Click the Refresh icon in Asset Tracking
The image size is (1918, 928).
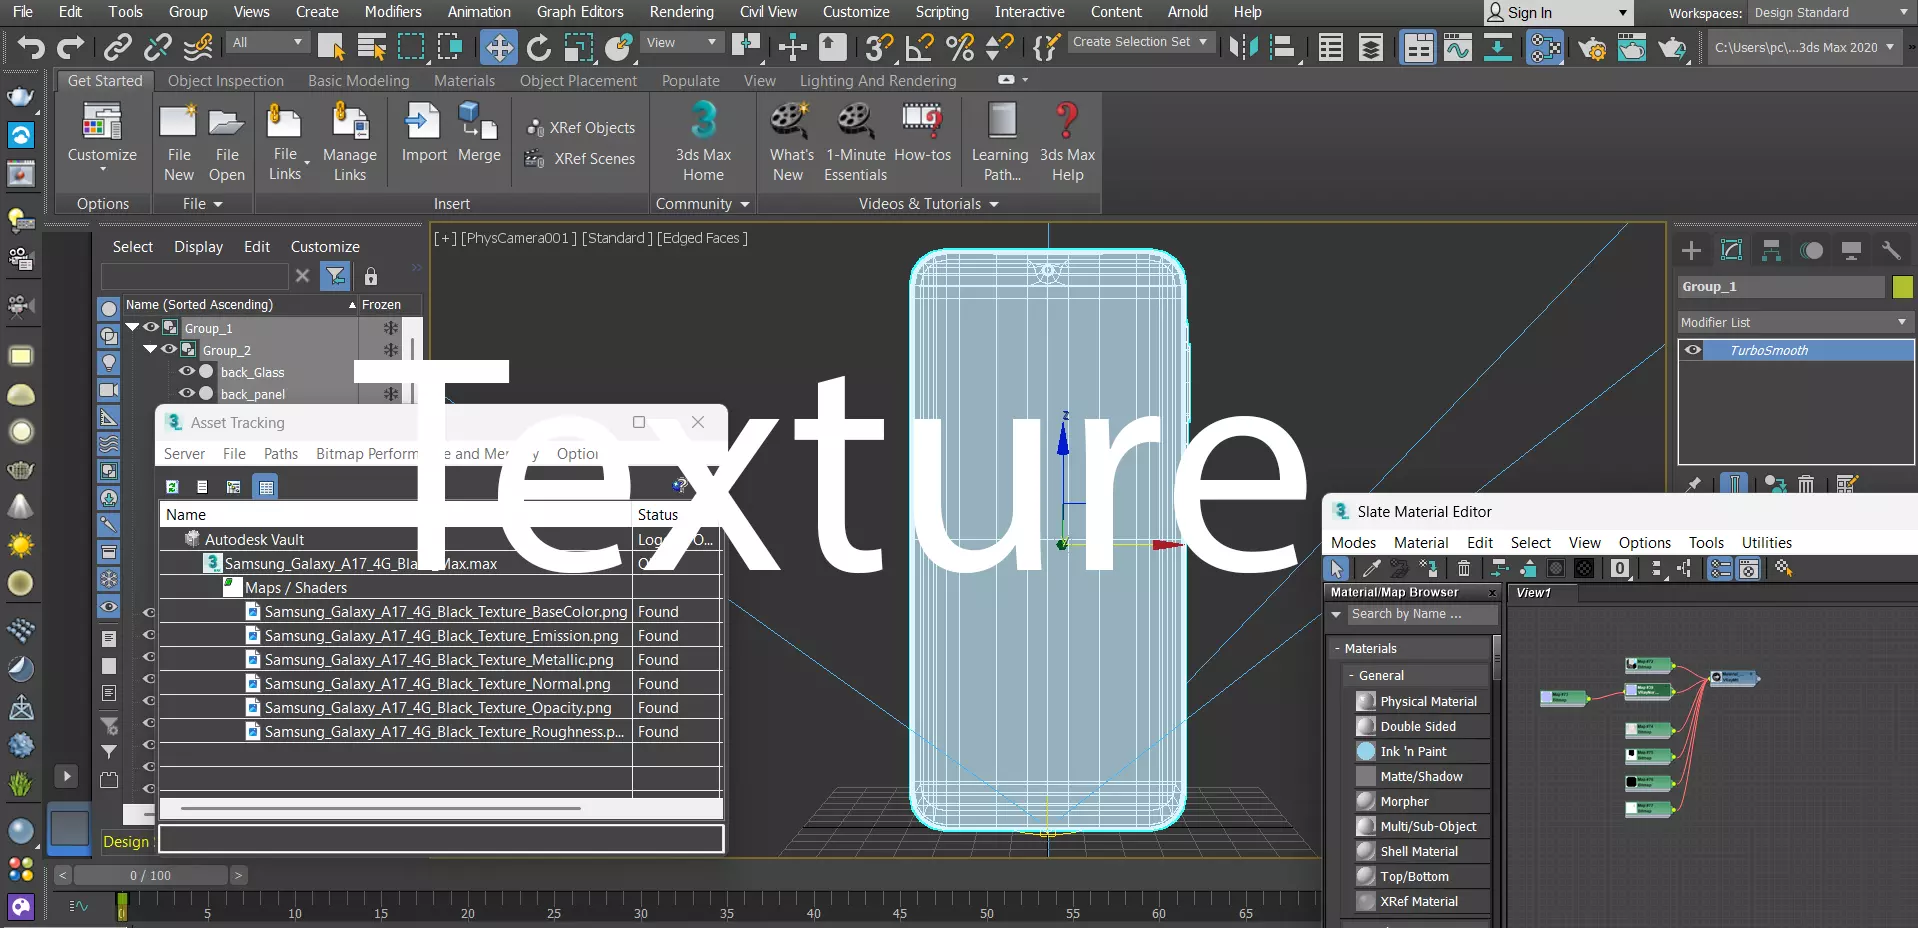(x=172, y=487)
